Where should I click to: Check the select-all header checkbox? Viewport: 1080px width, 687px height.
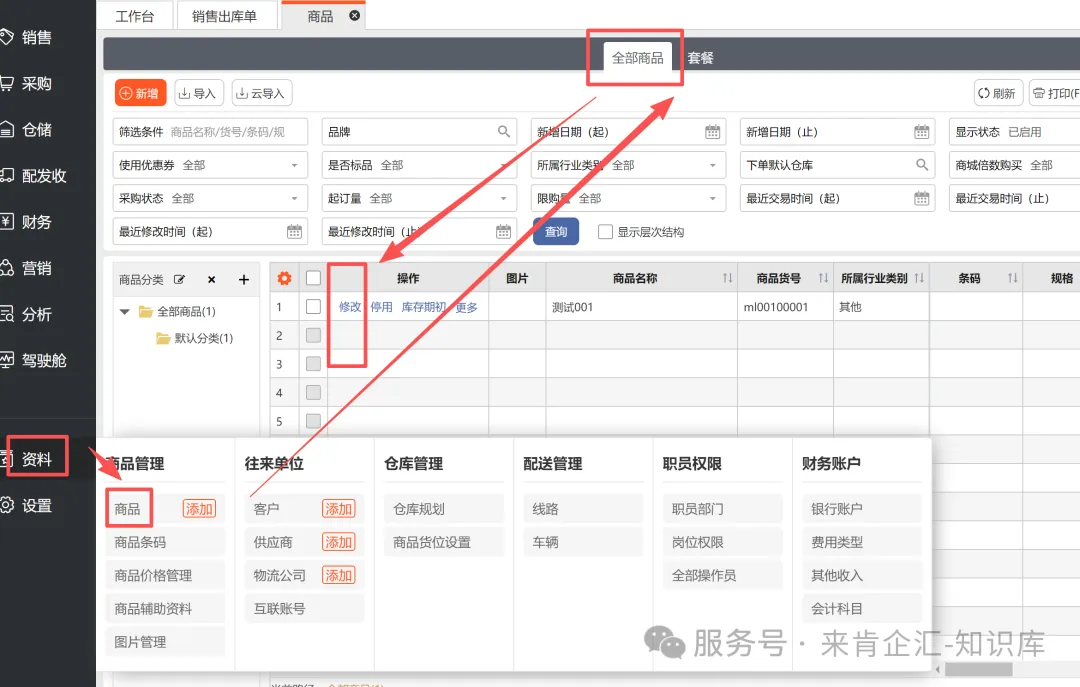313,278
